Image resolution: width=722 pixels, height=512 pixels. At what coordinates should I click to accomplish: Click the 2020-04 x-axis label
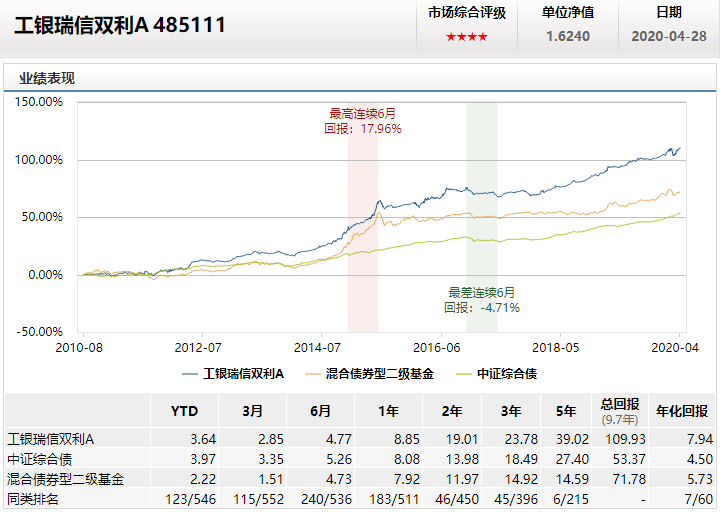click(x=675, y=348)
